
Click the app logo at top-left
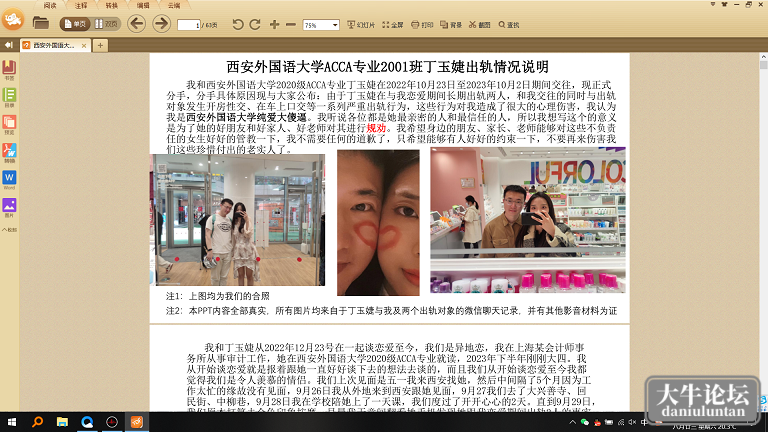(x=13, y=20)
